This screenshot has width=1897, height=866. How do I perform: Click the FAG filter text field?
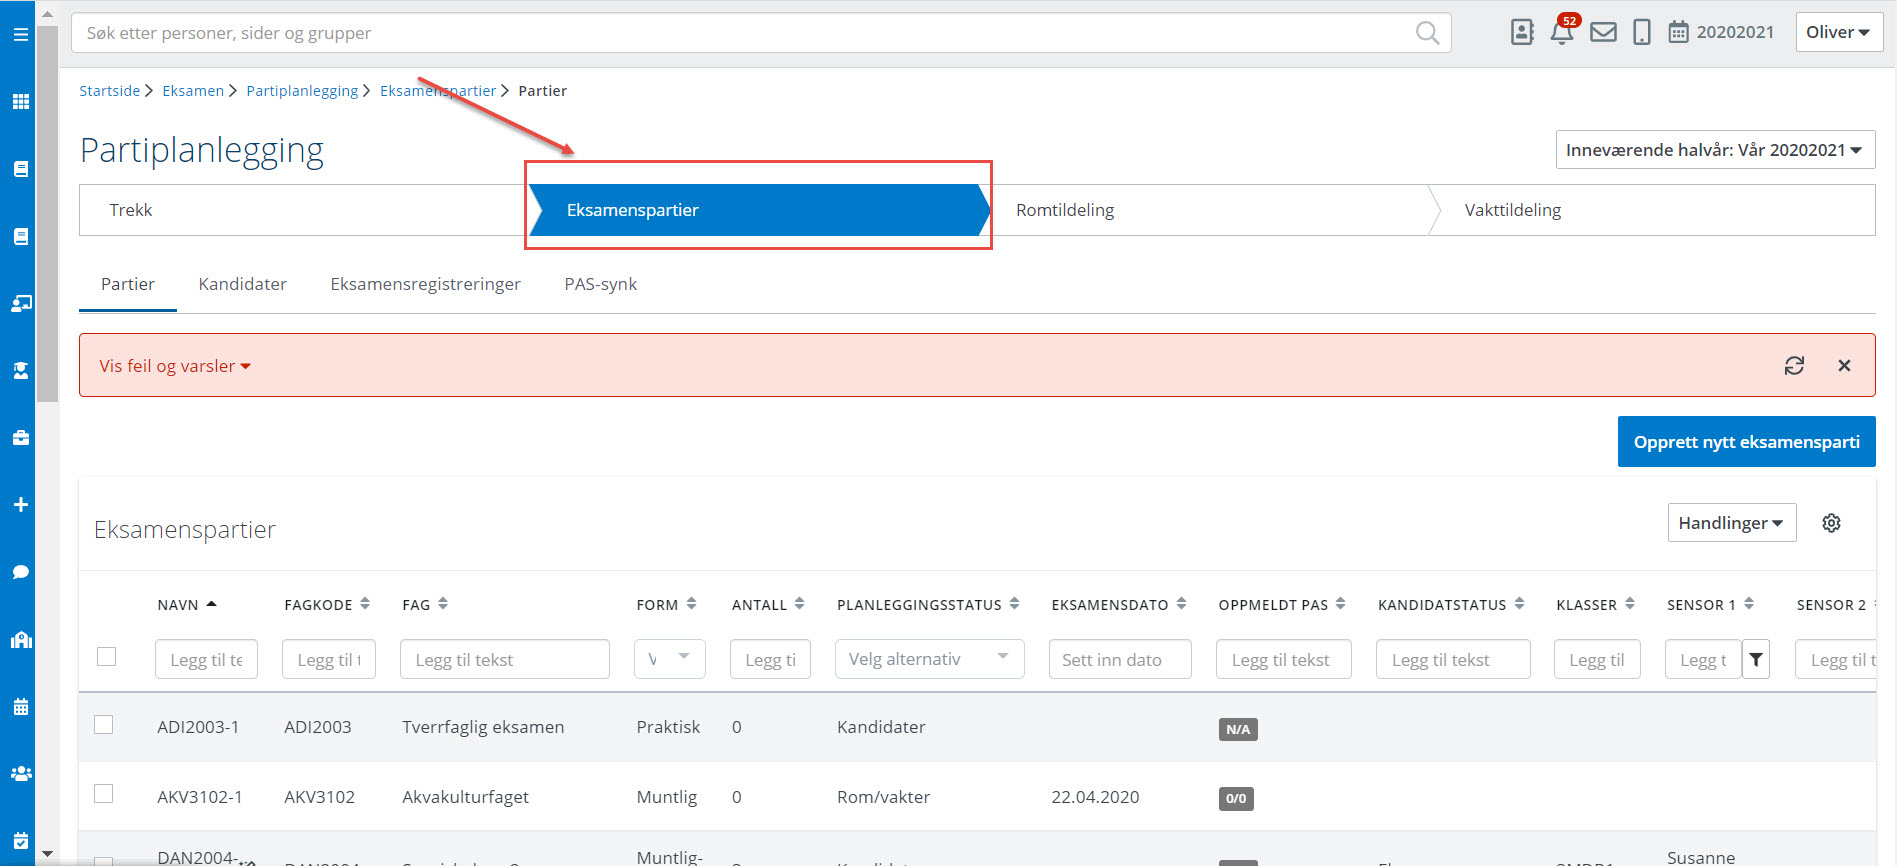point(504,659)
